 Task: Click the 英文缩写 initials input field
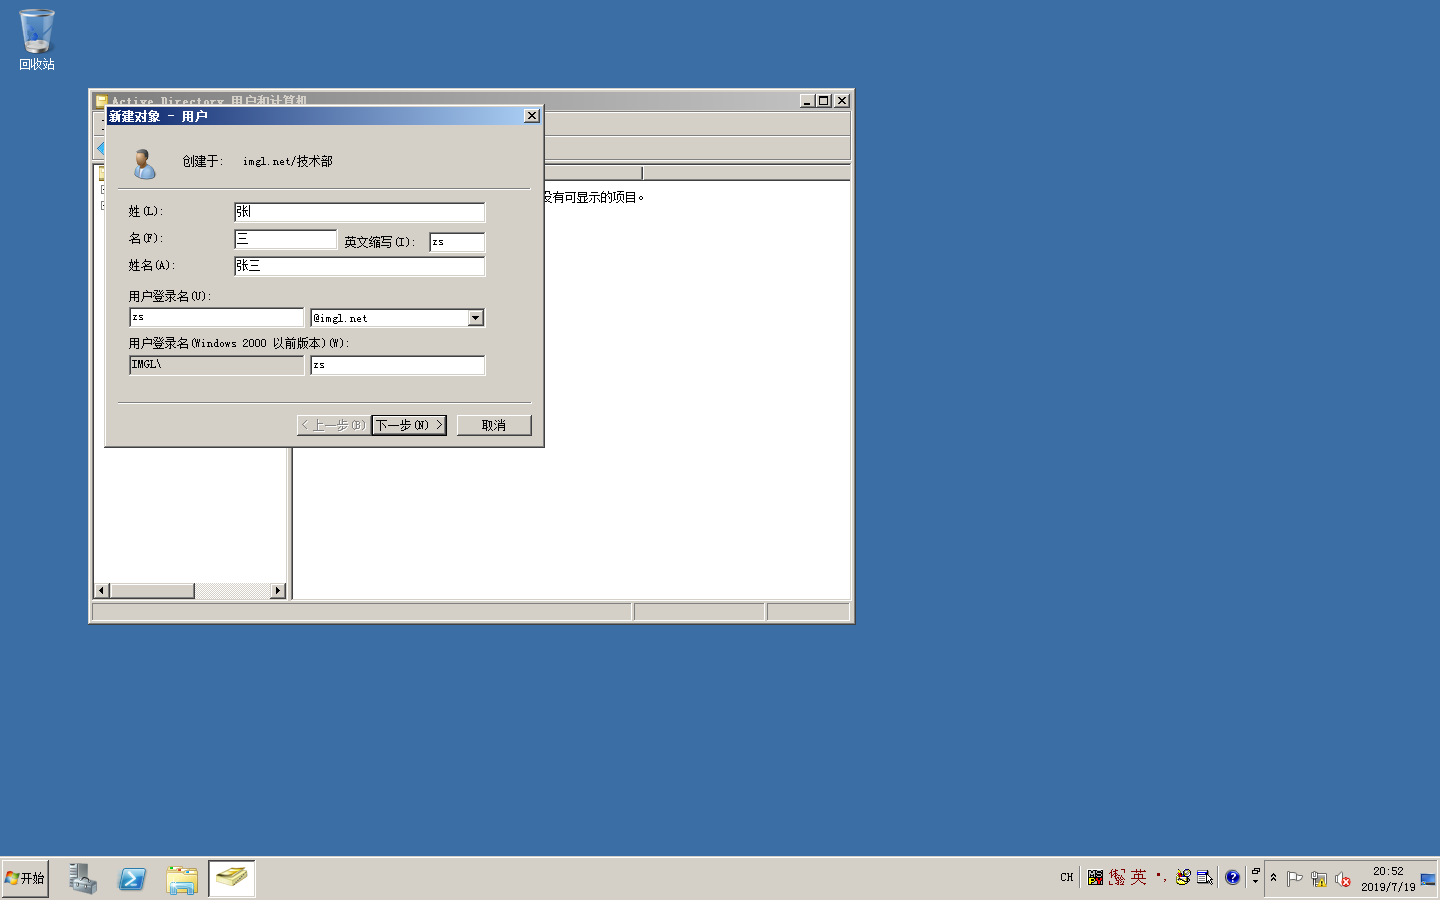[x=457, y=242]
